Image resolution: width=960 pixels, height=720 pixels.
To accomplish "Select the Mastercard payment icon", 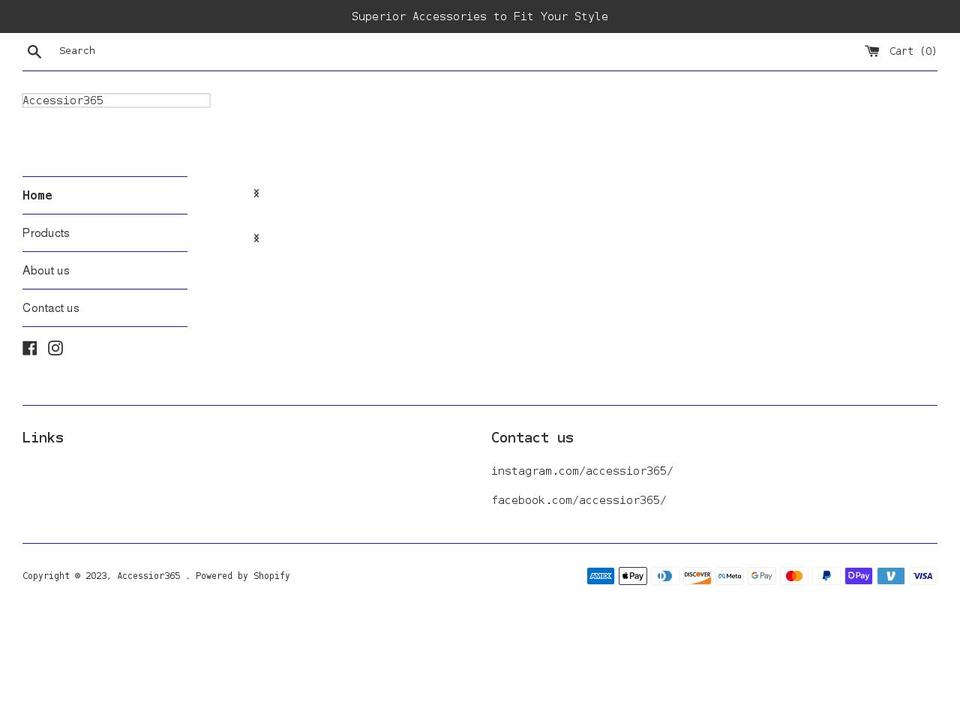I will (794, 575).
